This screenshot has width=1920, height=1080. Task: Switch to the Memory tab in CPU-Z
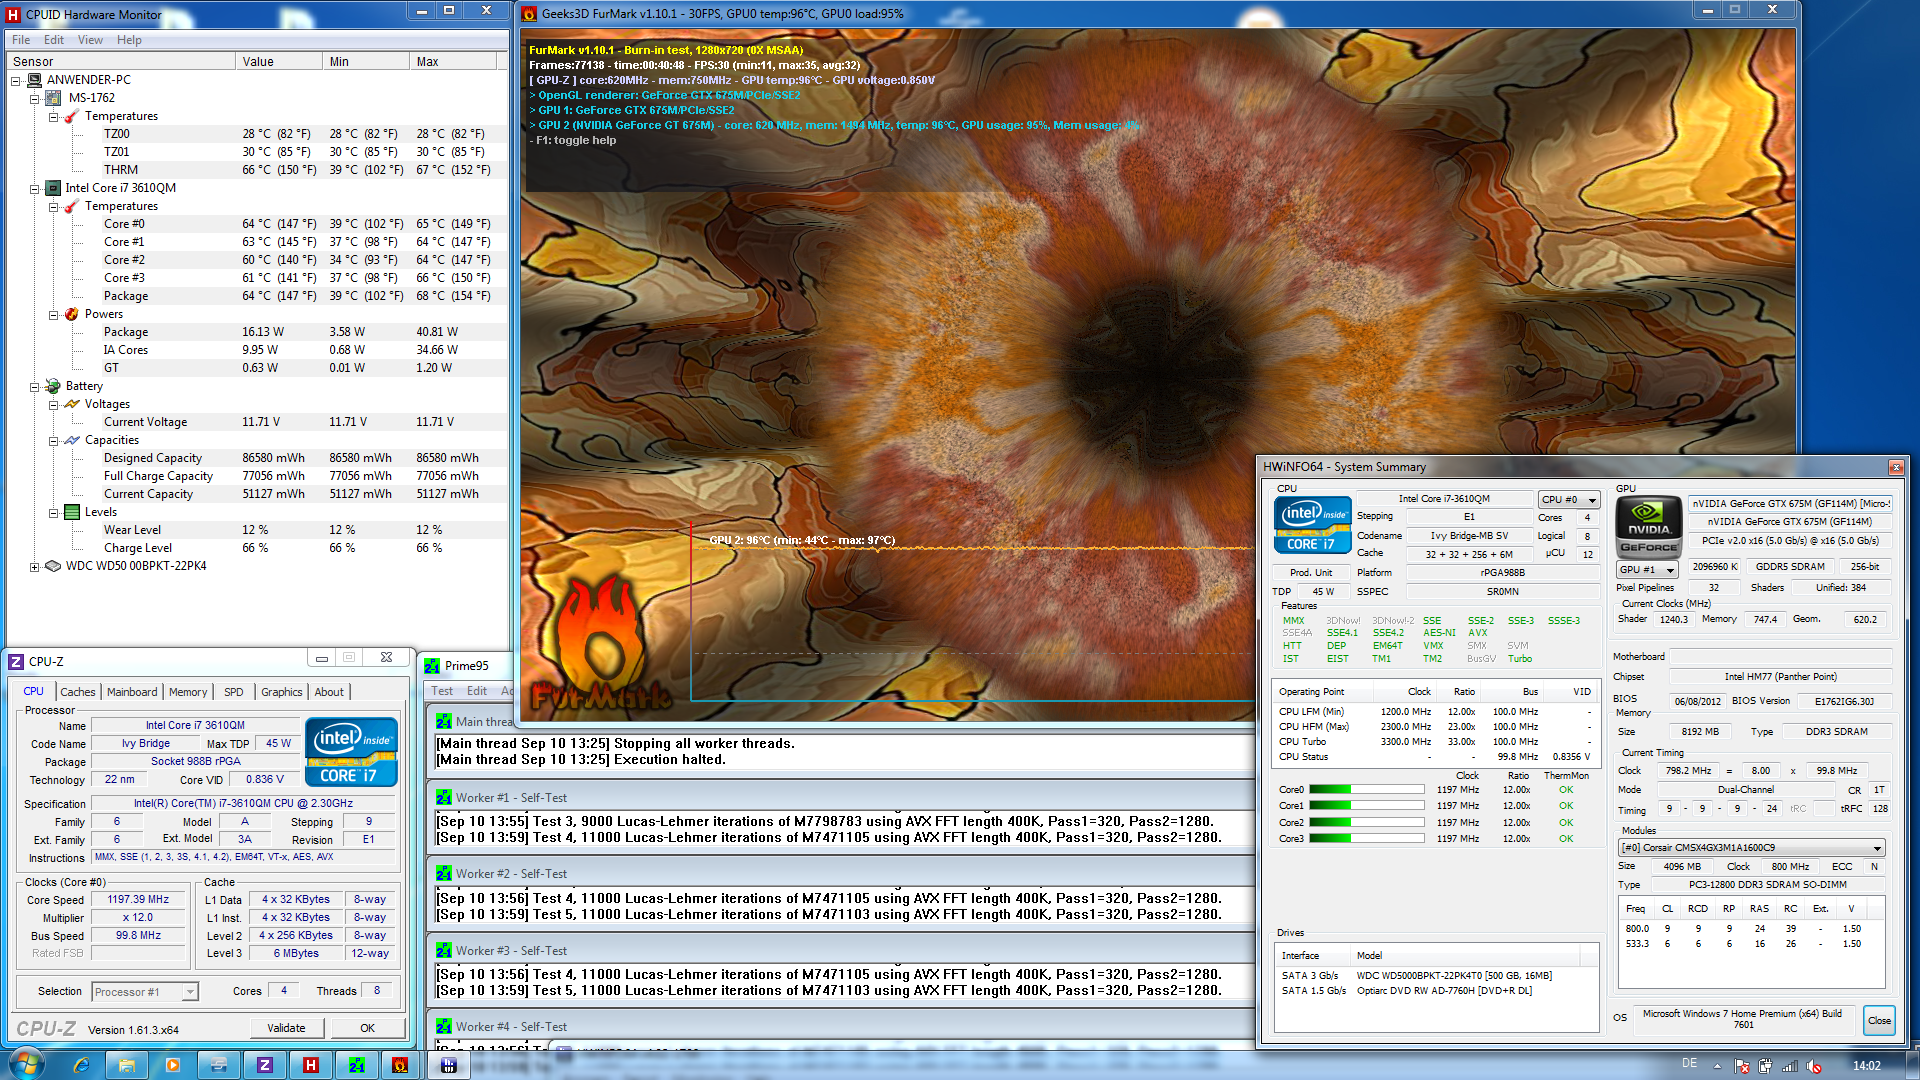tap(188, 692)
